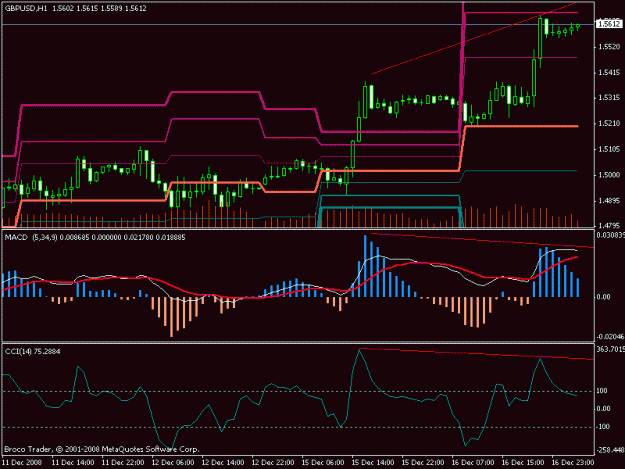Click the 1.5105 price axis label
The image size is (625, 469).
point(609,149)
